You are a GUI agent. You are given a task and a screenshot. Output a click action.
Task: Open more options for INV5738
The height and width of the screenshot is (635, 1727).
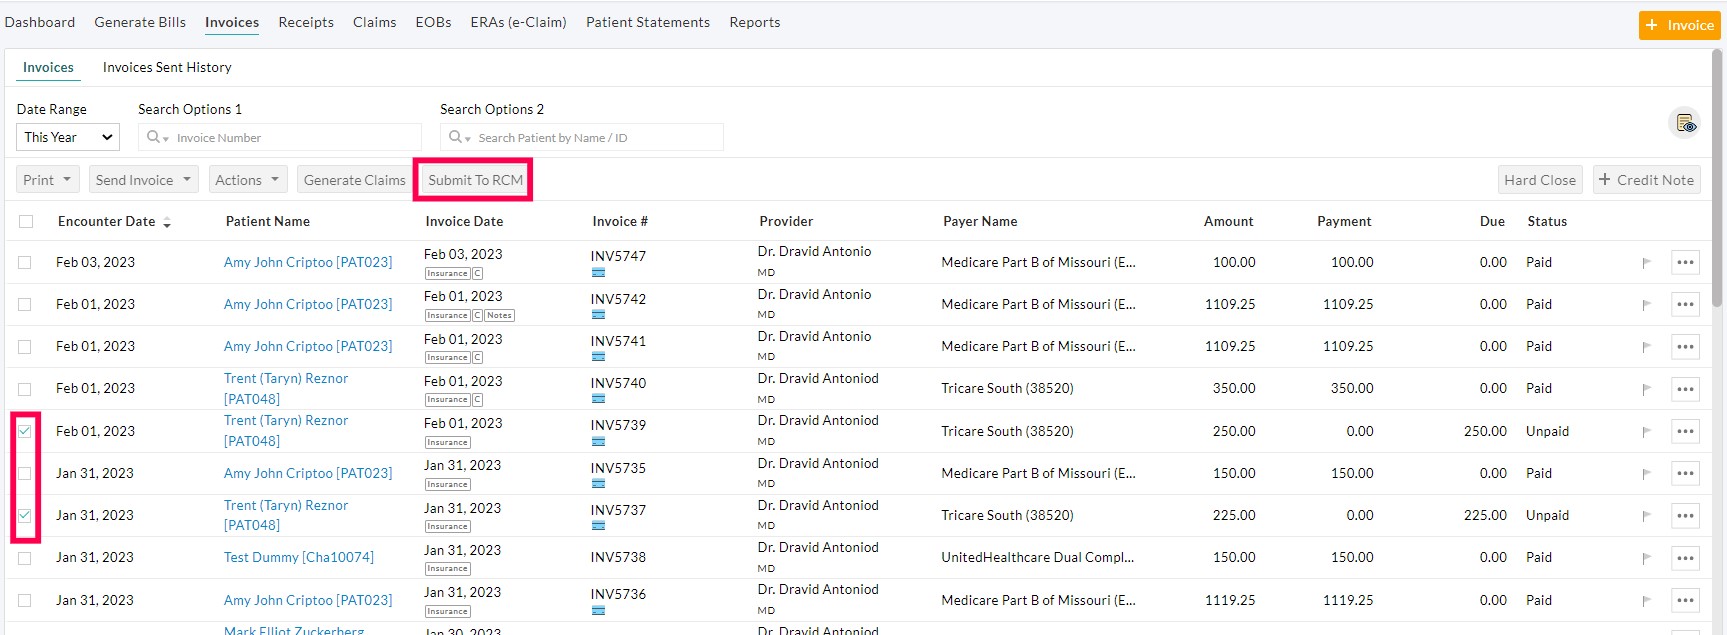coord(1685,558)
